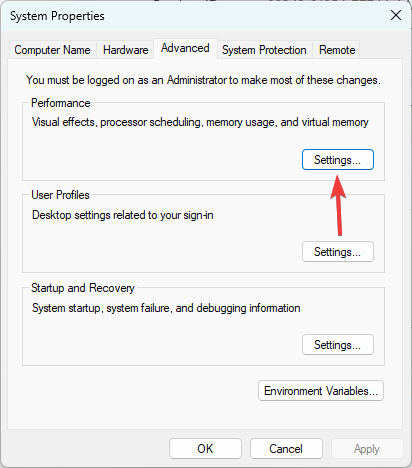
Task: Switch to the Computer Name tab
Action: 52,50
